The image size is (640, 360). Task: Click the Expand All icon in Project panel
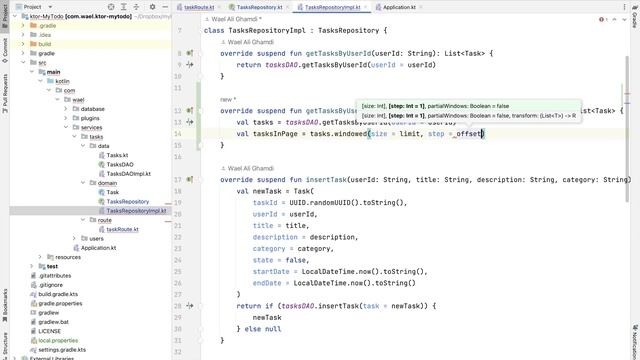click(124, 7)
